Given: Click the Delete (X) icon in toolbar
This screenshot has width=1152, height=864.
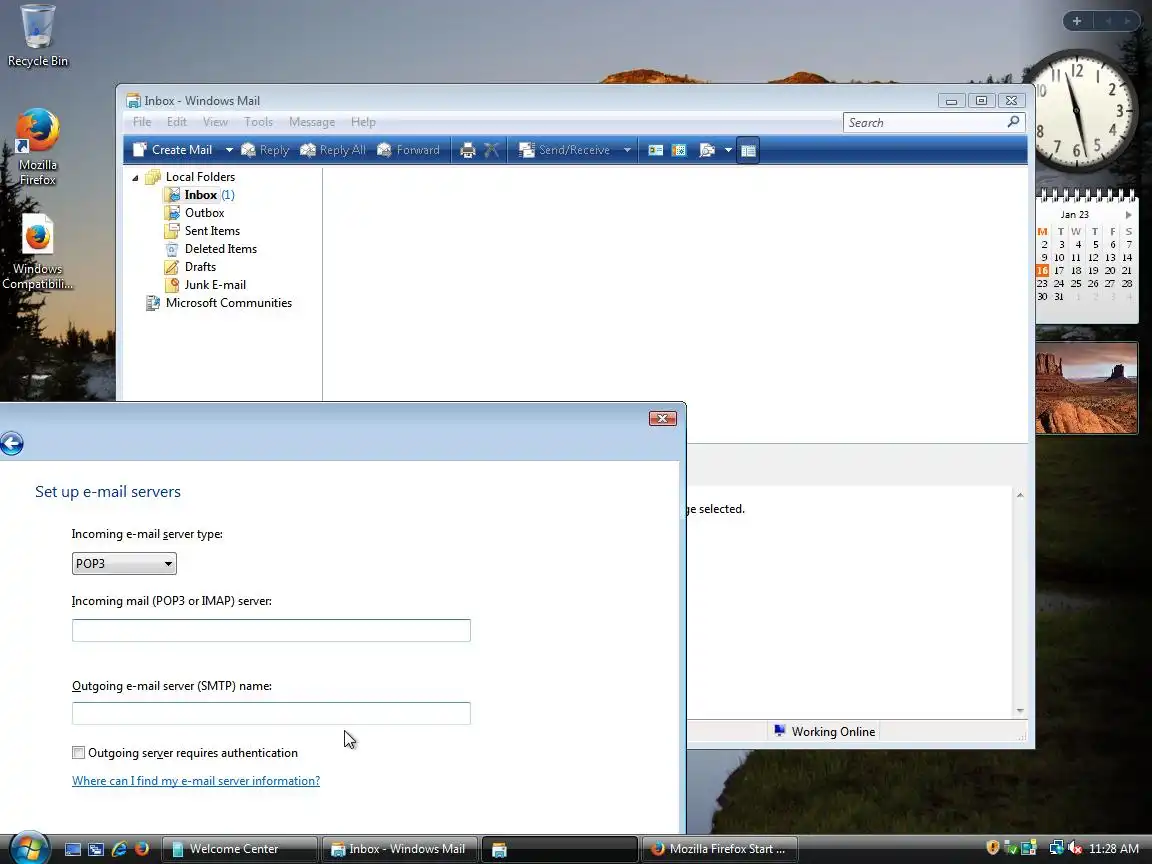Looking at the screenshot, I should 492,151.
